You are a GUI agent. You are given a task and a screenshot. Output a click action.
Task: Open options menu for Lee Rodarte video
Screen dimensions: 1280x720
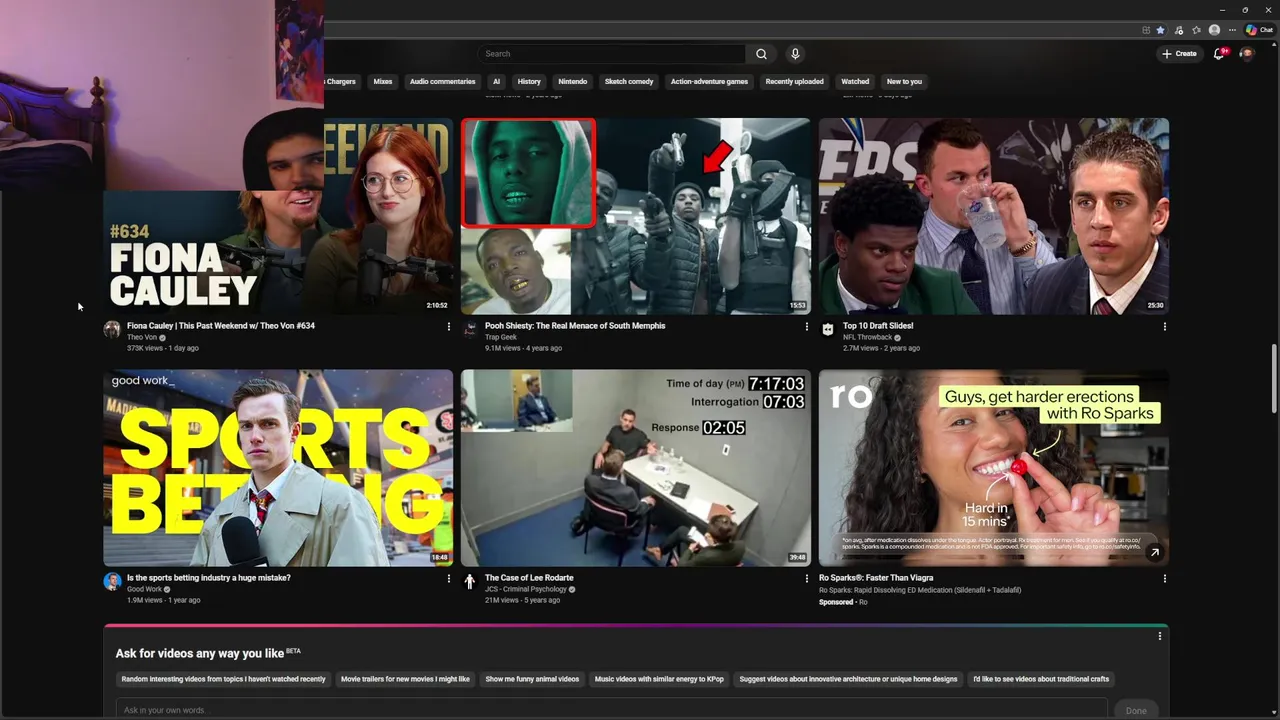806,579
